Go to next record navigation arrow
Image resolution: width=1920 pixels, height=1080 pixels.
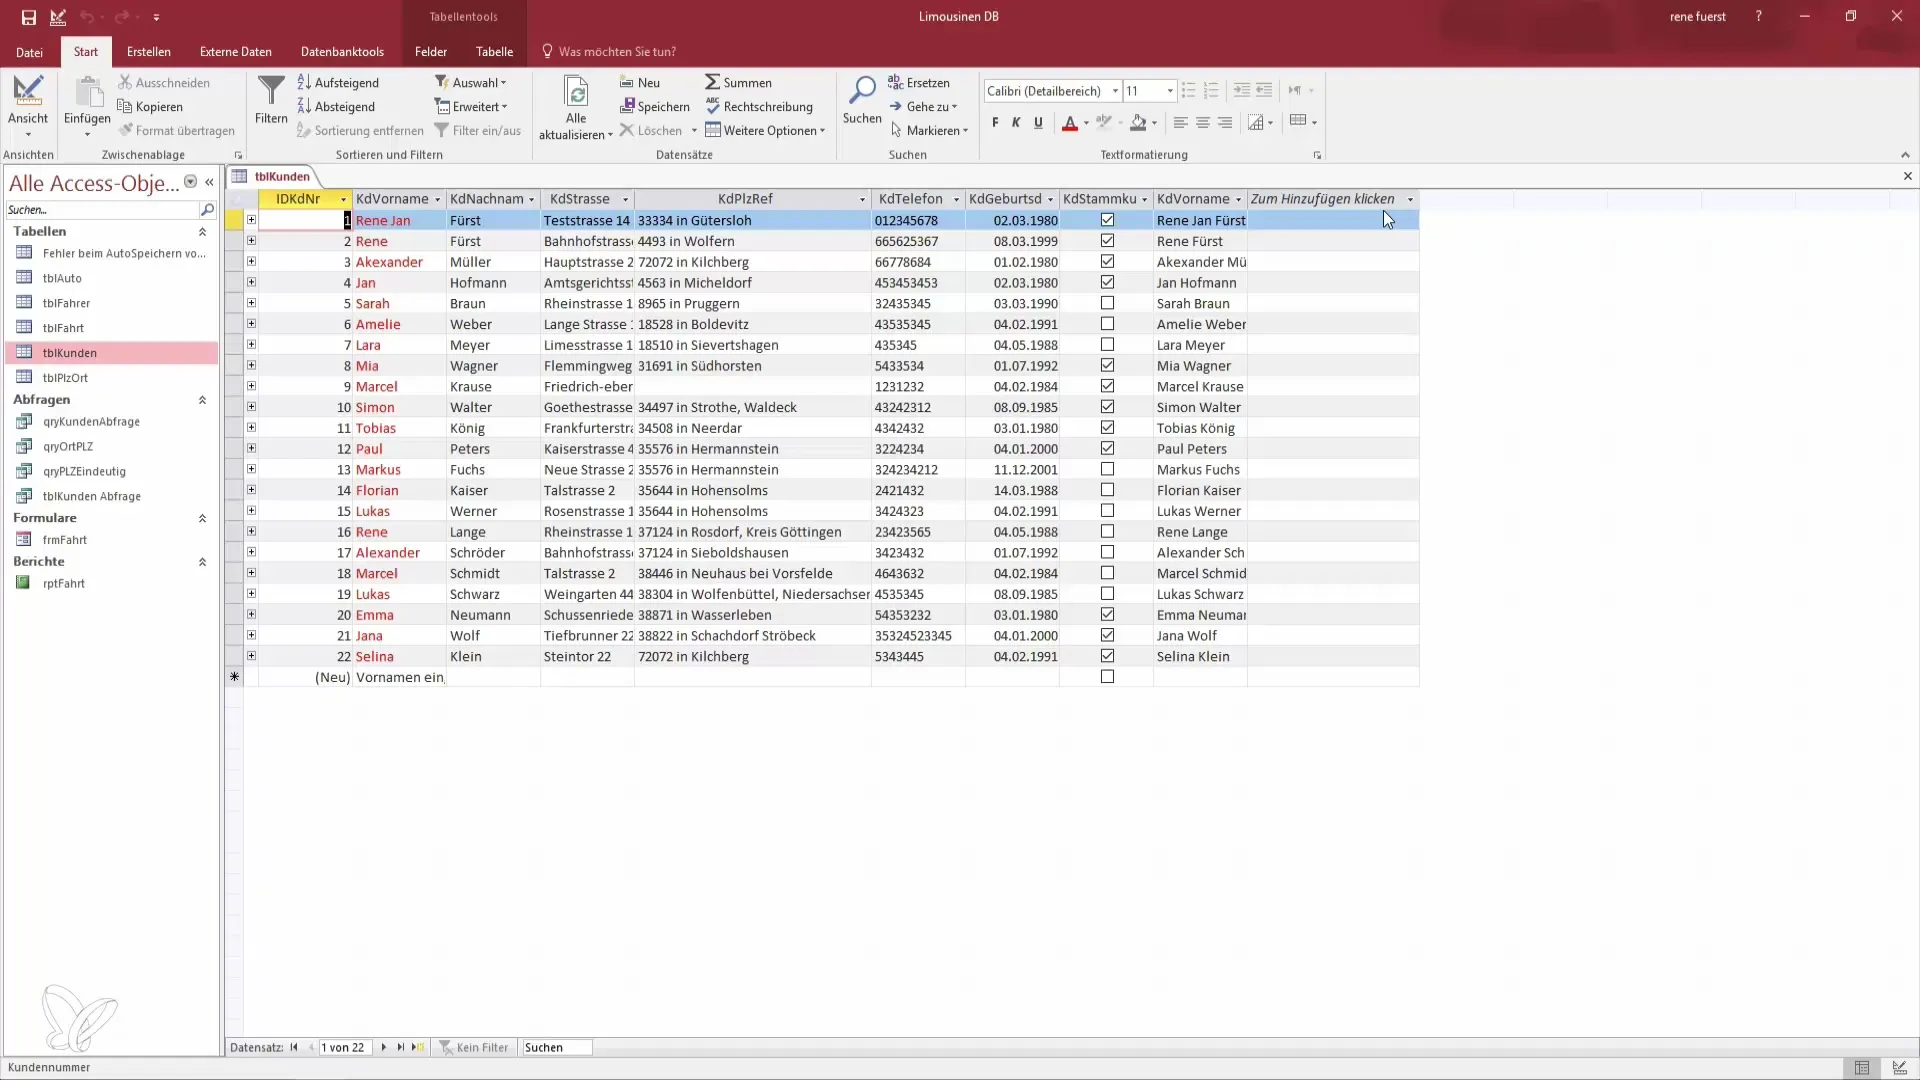coord(384,1048)
